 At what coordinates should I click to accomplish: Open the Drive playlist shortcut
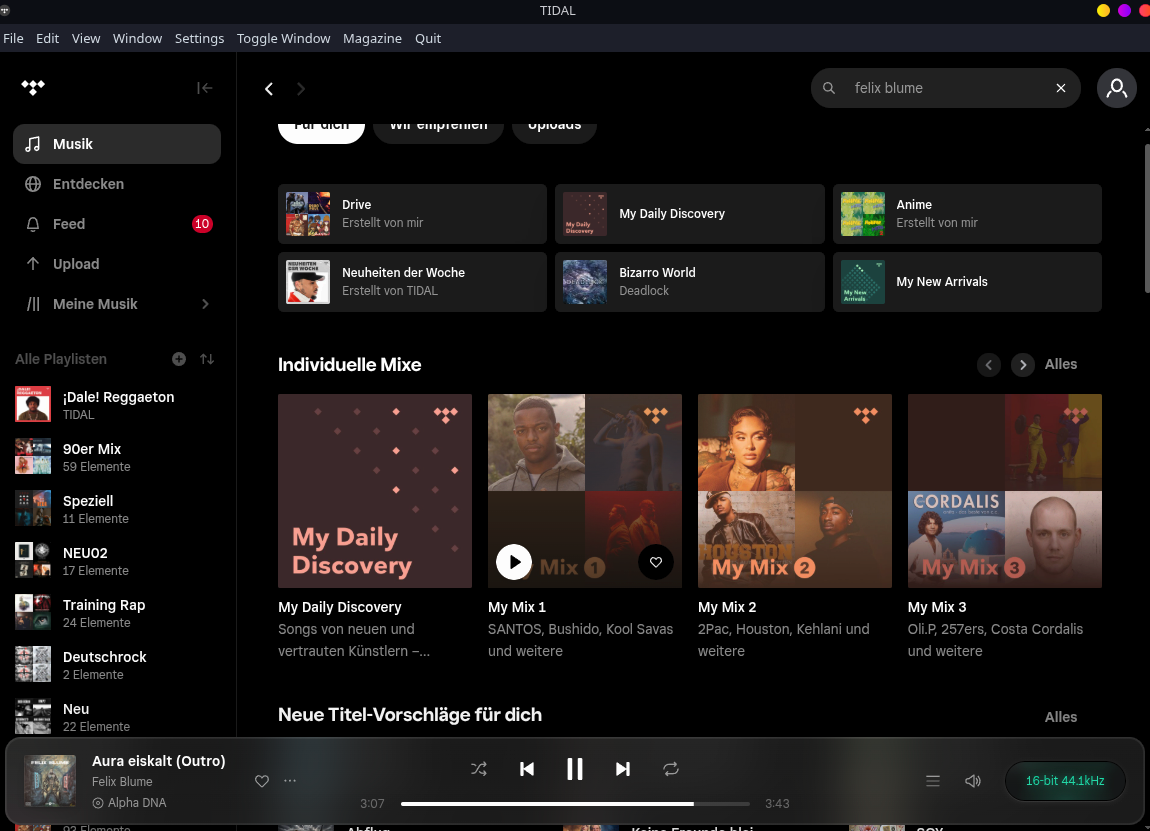click(412, 213)
